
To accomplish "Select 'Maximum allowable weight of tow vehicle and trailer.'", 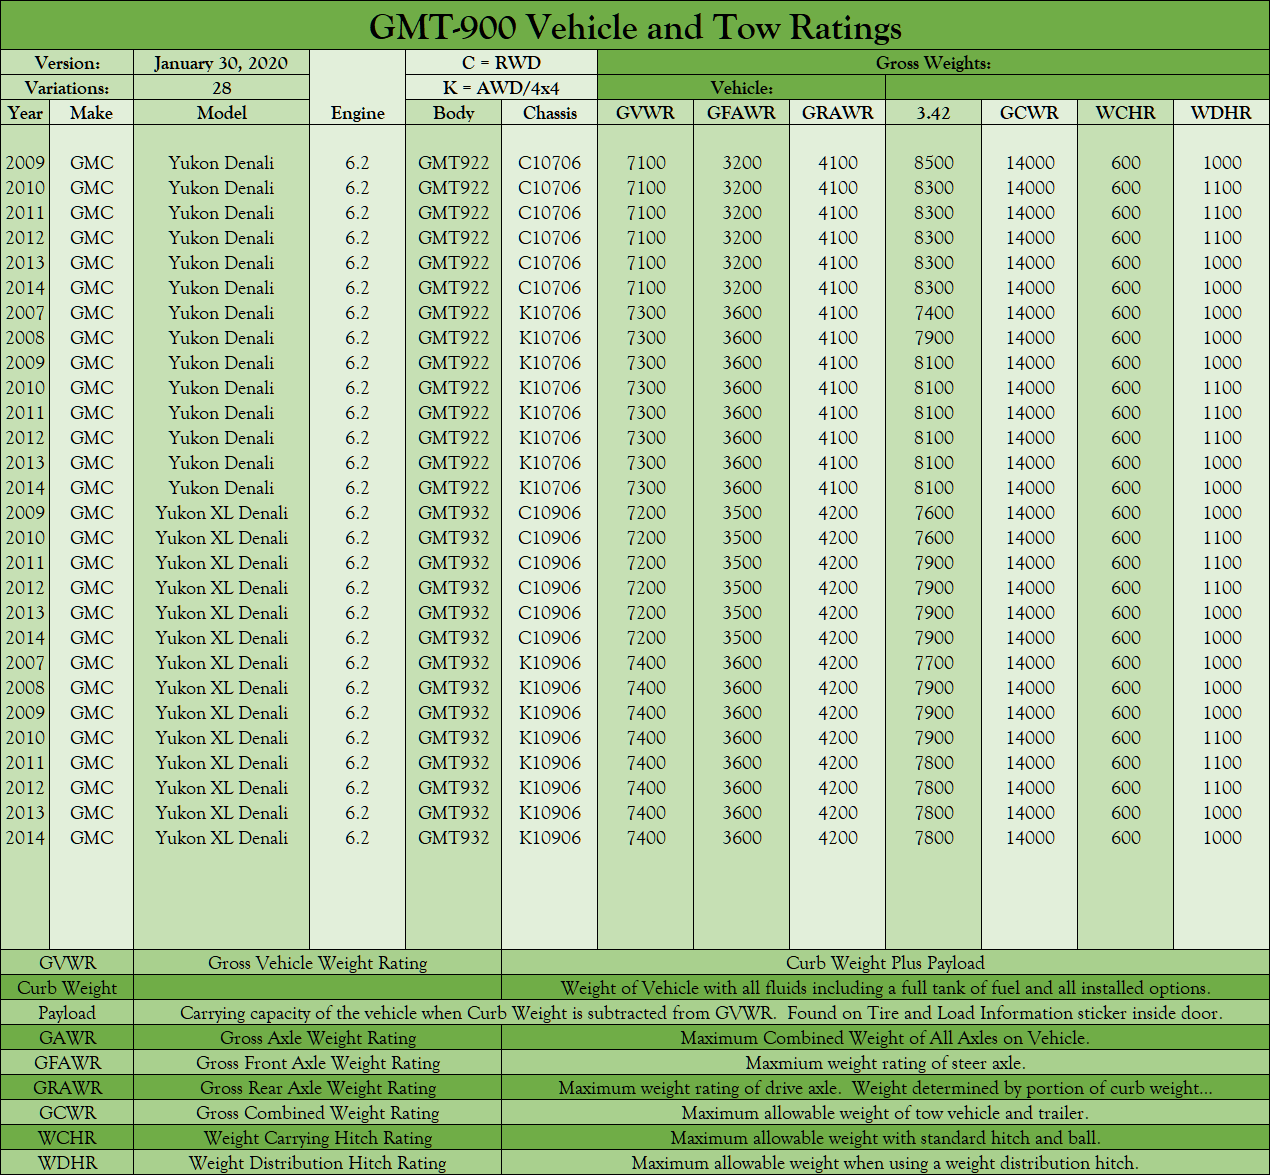I will pyautogui.click(x=885, y=1113).
